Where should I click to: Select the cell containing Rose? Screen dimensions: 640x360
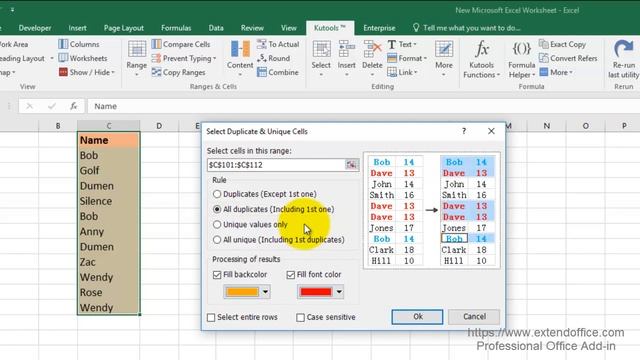109,293
